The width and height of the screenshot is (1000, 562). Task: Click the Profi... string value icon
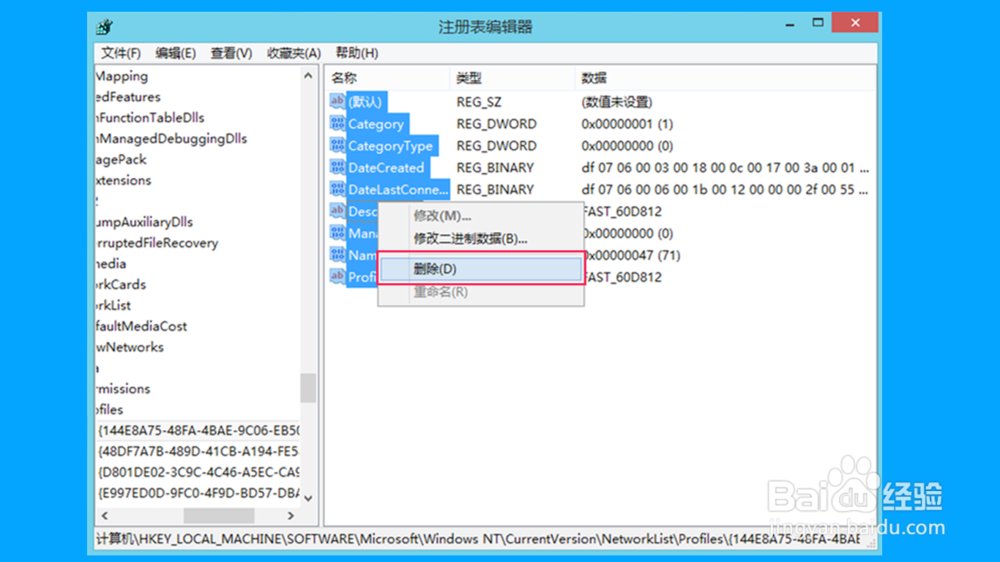click(x=337, y=276)
